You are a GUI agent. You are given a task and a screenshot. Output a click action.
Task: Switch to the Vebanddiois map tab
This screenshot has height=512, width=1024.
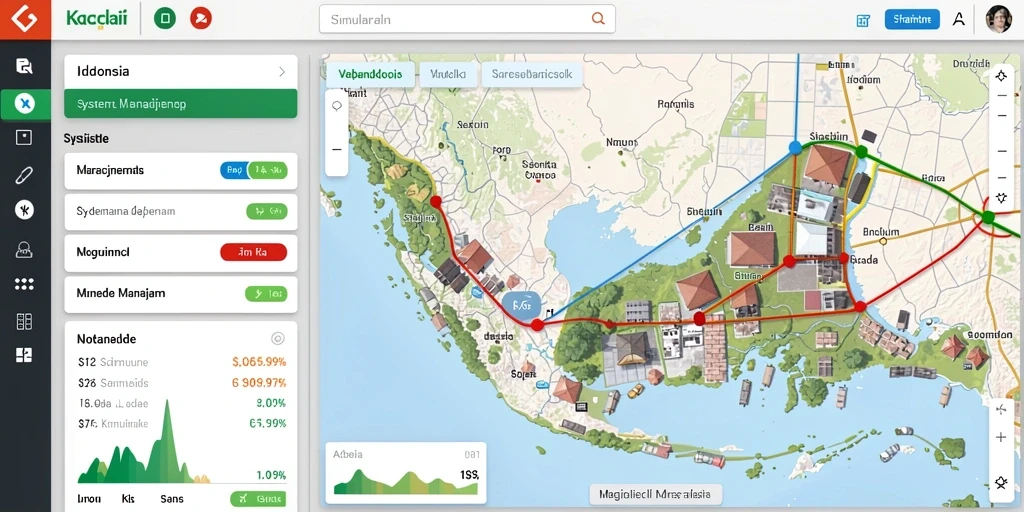(x=370, y=74)
